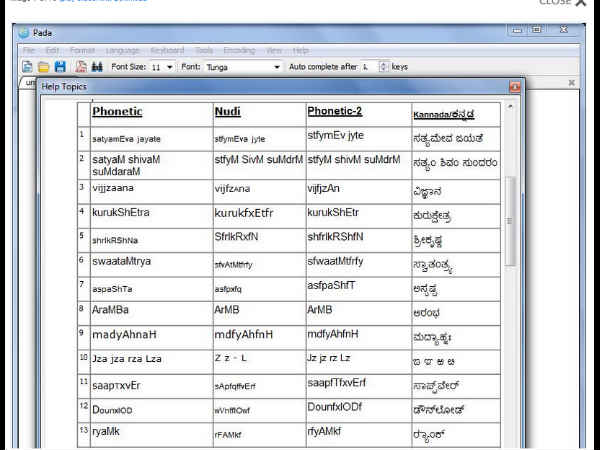Screen dimensions: 600x450
Task: Open the Encoding menu
Action: point(240,51)
